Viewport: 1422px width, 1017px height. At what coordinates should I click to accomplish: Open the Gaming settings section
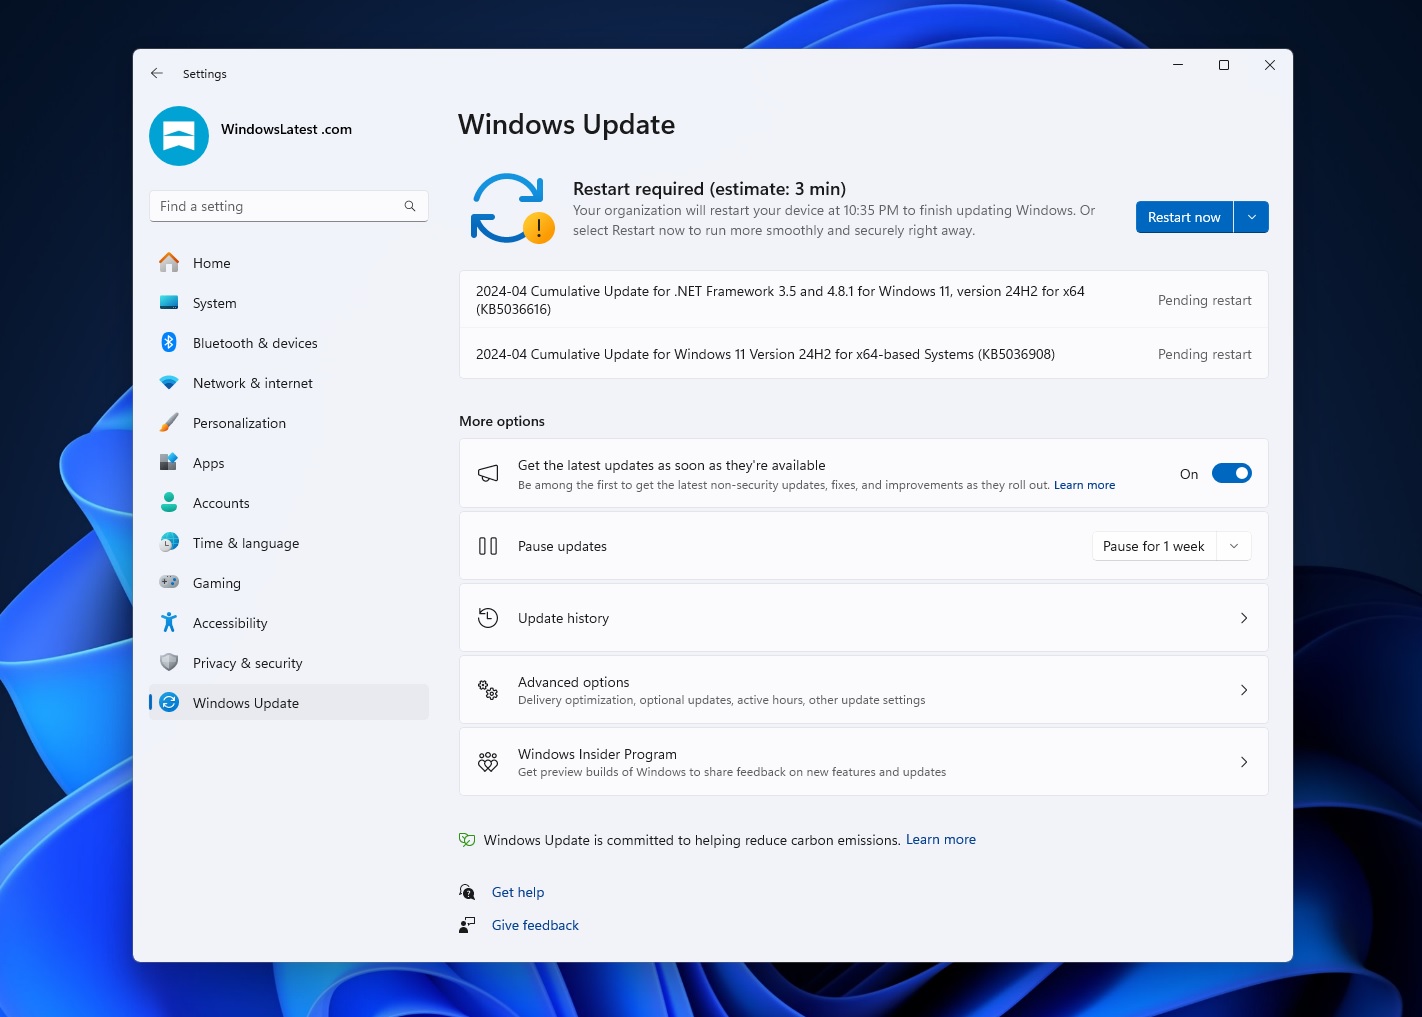pos(217,582)
